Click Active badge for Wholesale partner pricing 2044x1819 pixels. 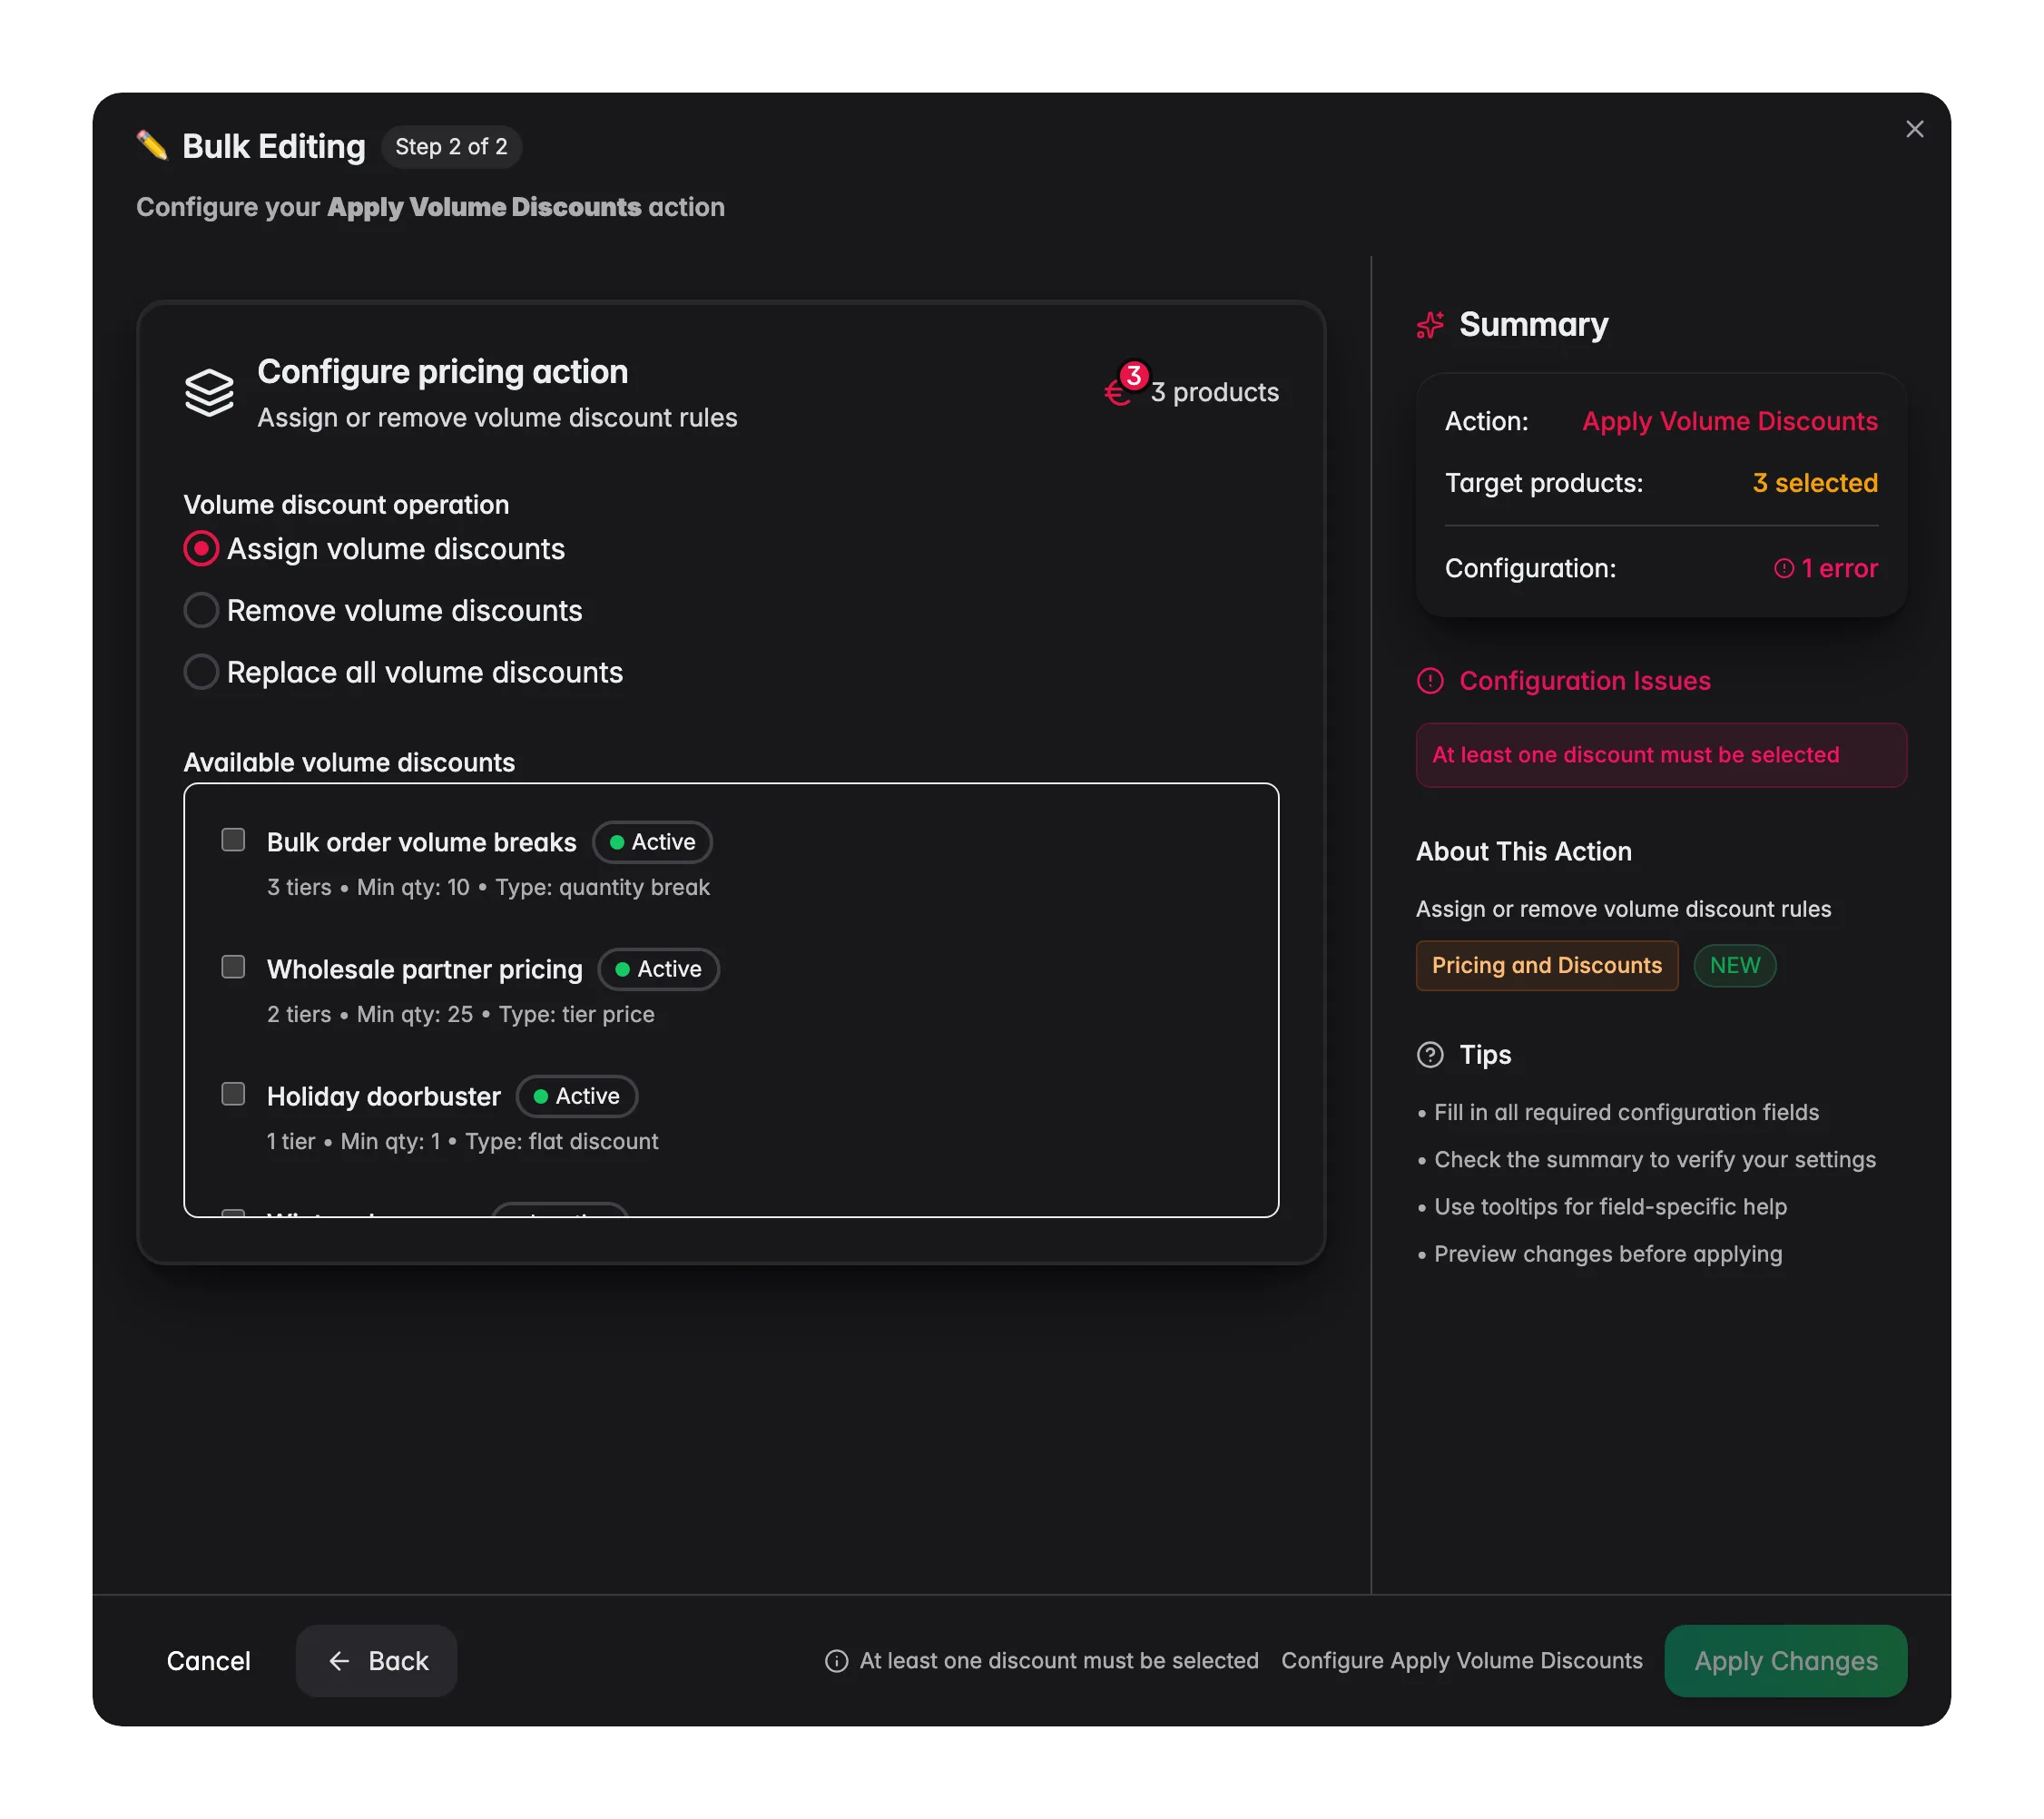tap(658, 969)
